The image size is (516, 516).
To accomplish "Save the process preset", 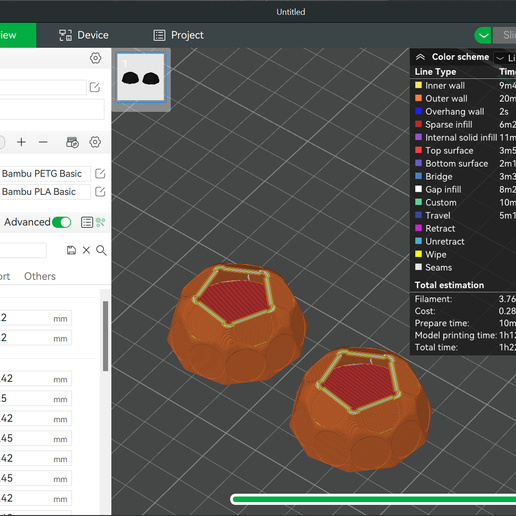I will (71, 250).
